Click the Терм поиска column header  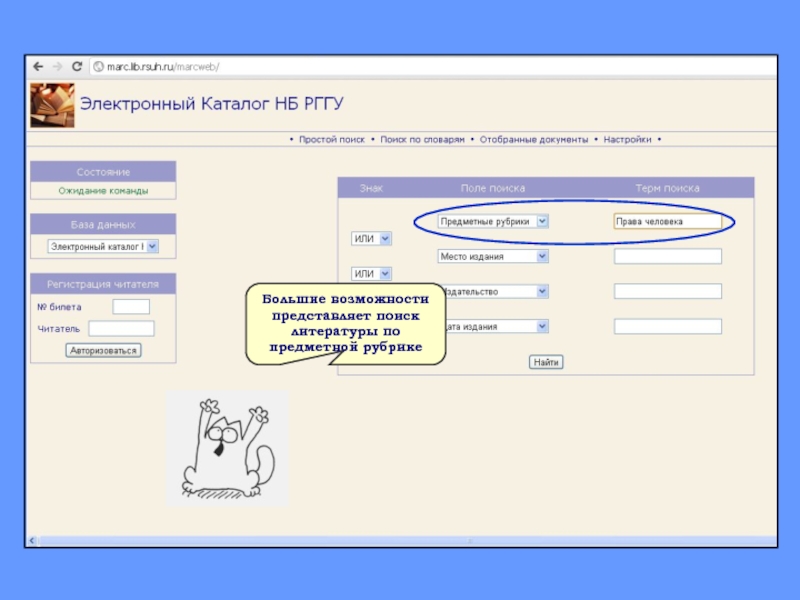(667, 188)
